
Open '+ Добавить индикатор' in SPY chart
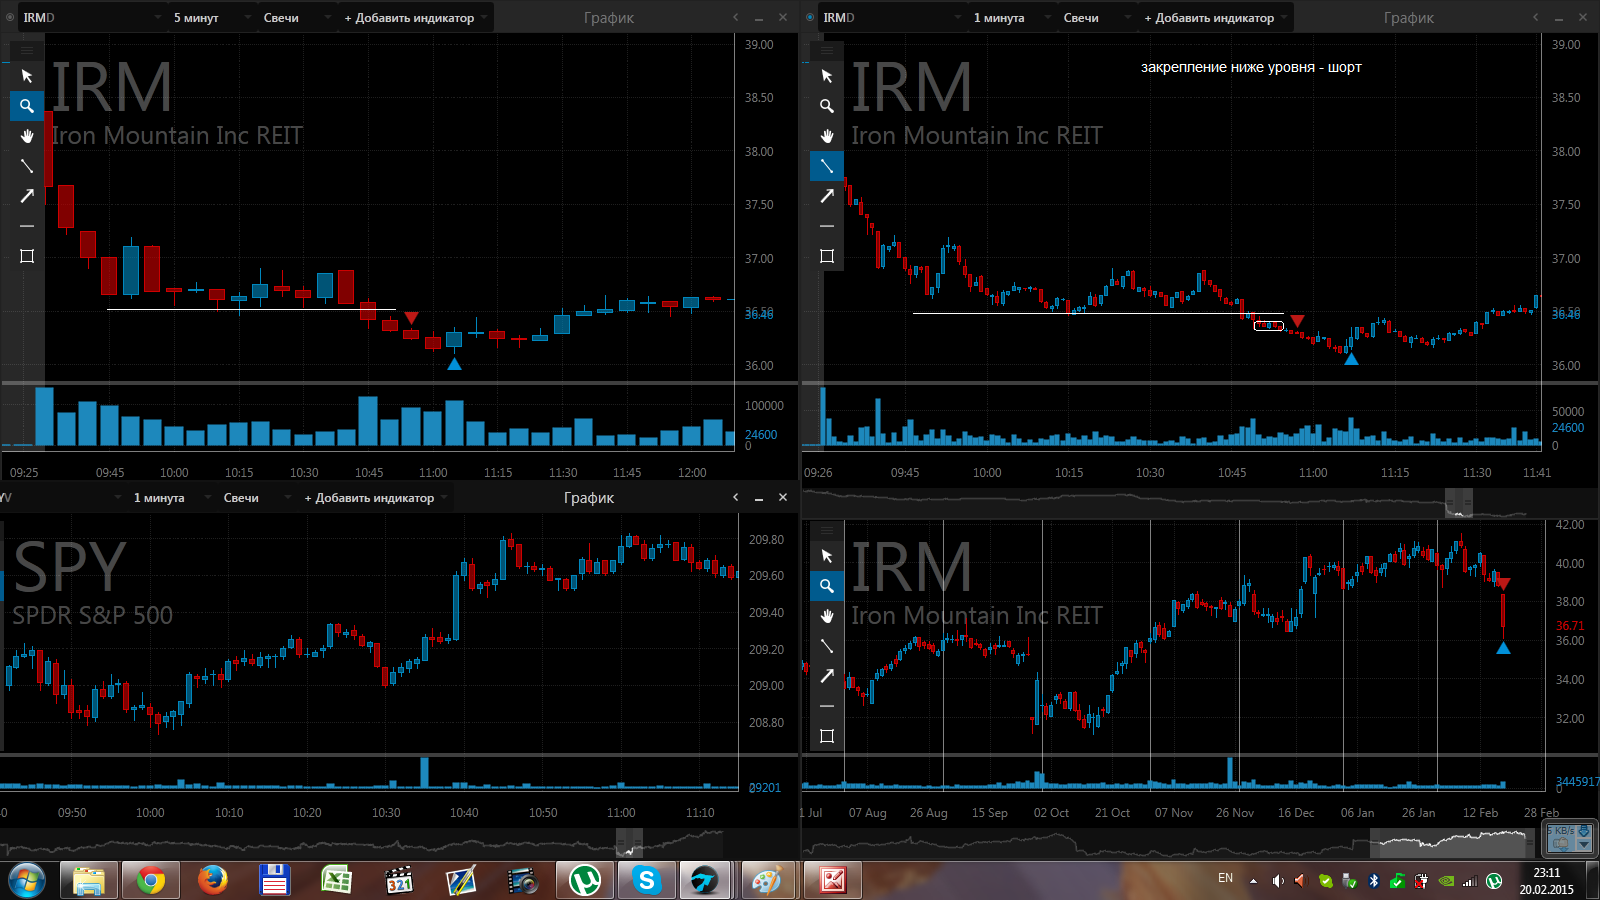pos(375,497)
